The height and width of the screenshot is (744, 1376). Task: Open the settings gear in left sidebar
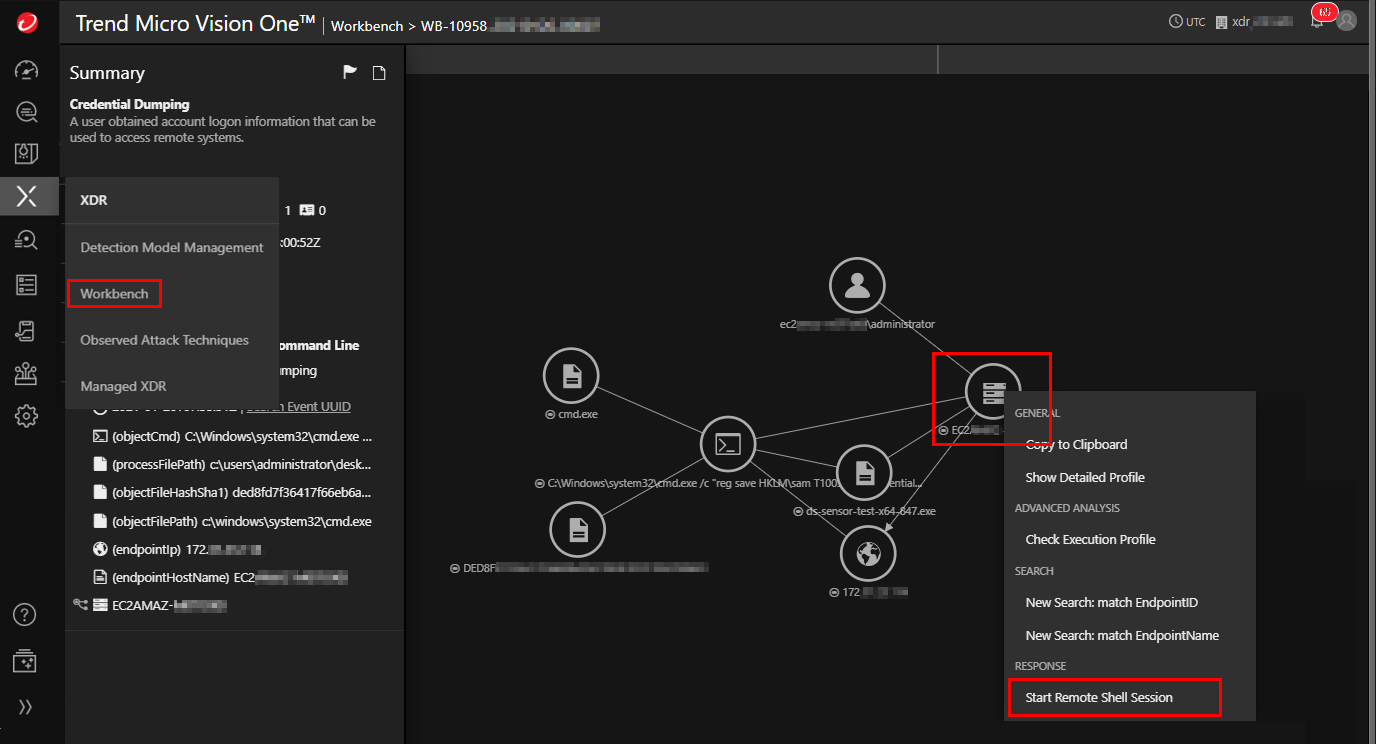[27, 416]
